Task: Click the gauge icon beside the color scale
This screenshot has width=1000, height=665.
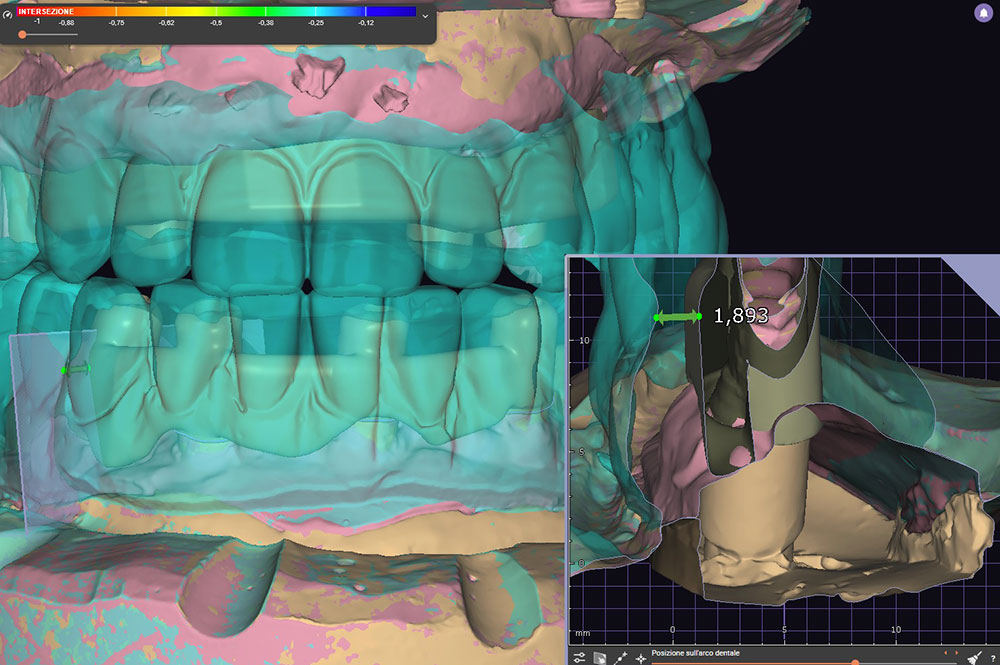Action: tap(8, 16)
